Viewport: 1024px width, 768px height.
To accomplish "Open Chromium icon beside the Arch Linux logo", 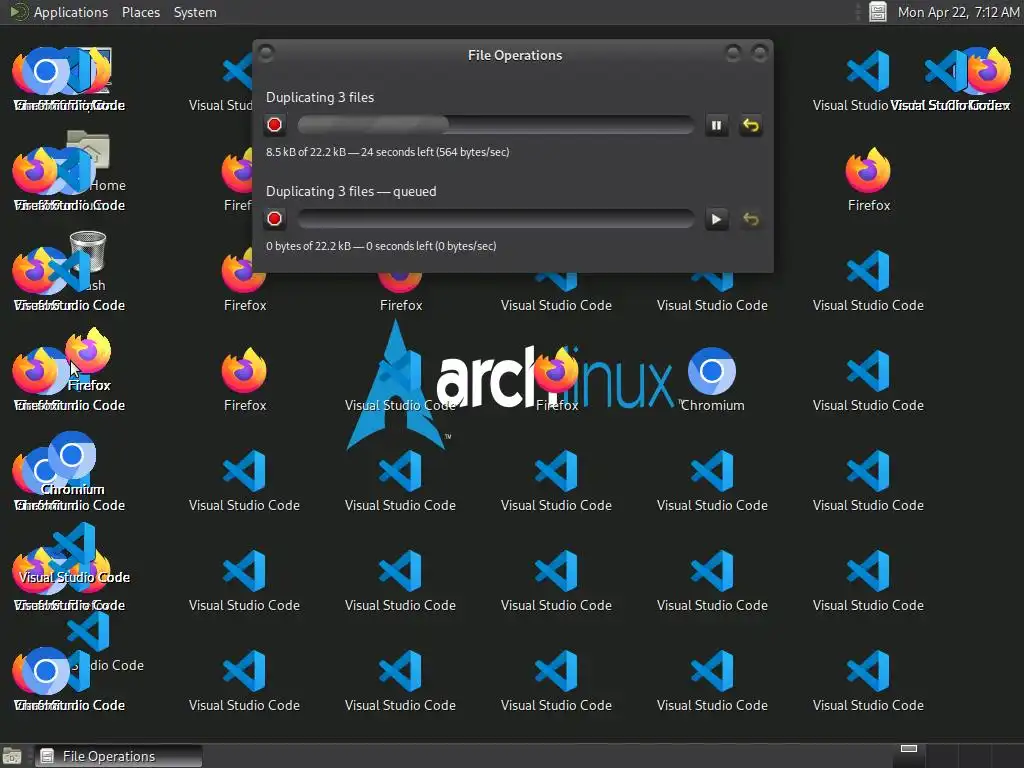I will [712, 379].
